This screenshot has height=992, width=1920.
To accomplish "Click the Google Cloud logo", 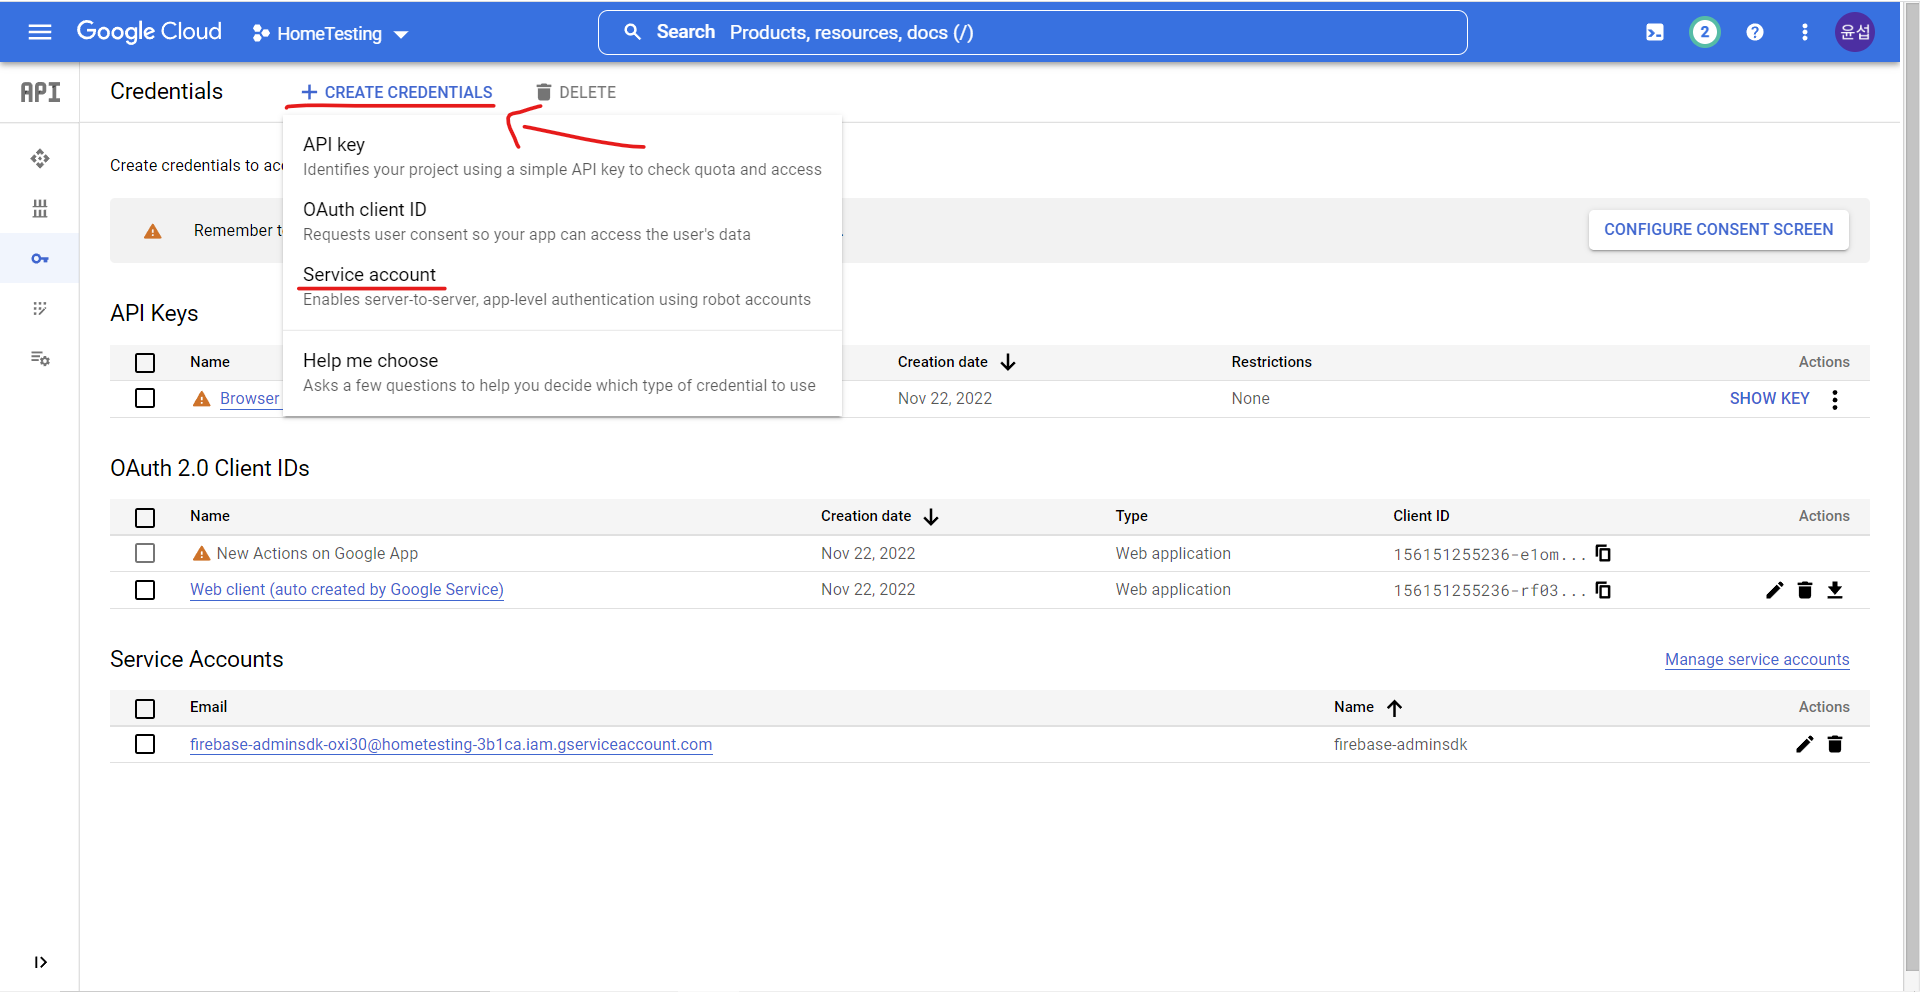I will [149, 32].
